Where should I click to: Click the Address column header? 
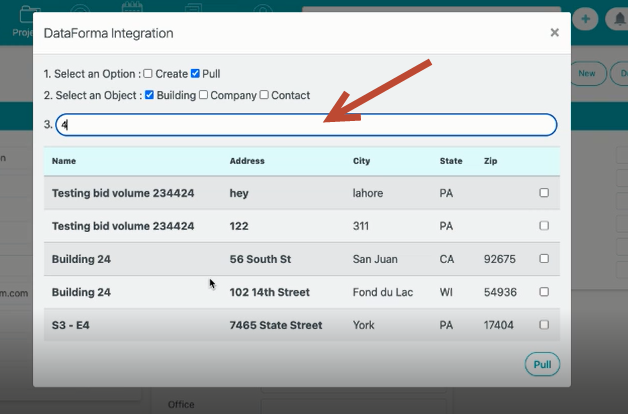247,161
